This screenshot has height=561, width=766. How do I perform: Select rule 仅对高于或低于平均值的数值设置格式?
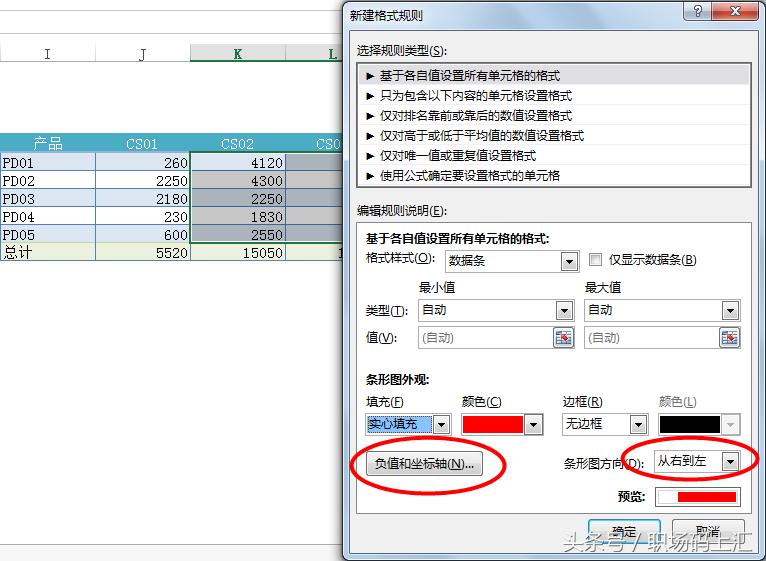coord(554,136)
